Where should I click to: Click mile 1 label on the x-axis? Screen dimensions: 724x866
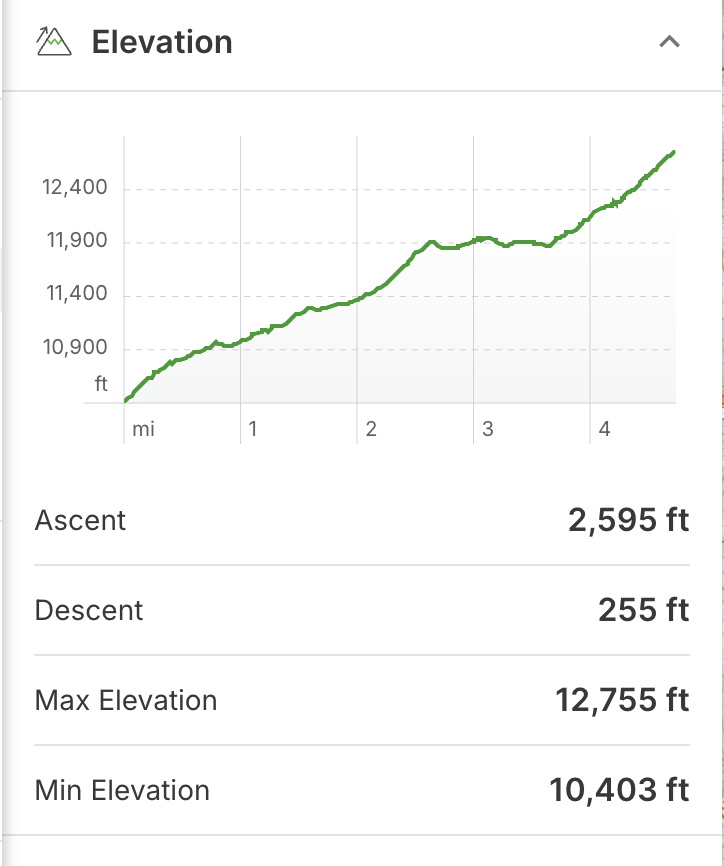tap(254, 429)
